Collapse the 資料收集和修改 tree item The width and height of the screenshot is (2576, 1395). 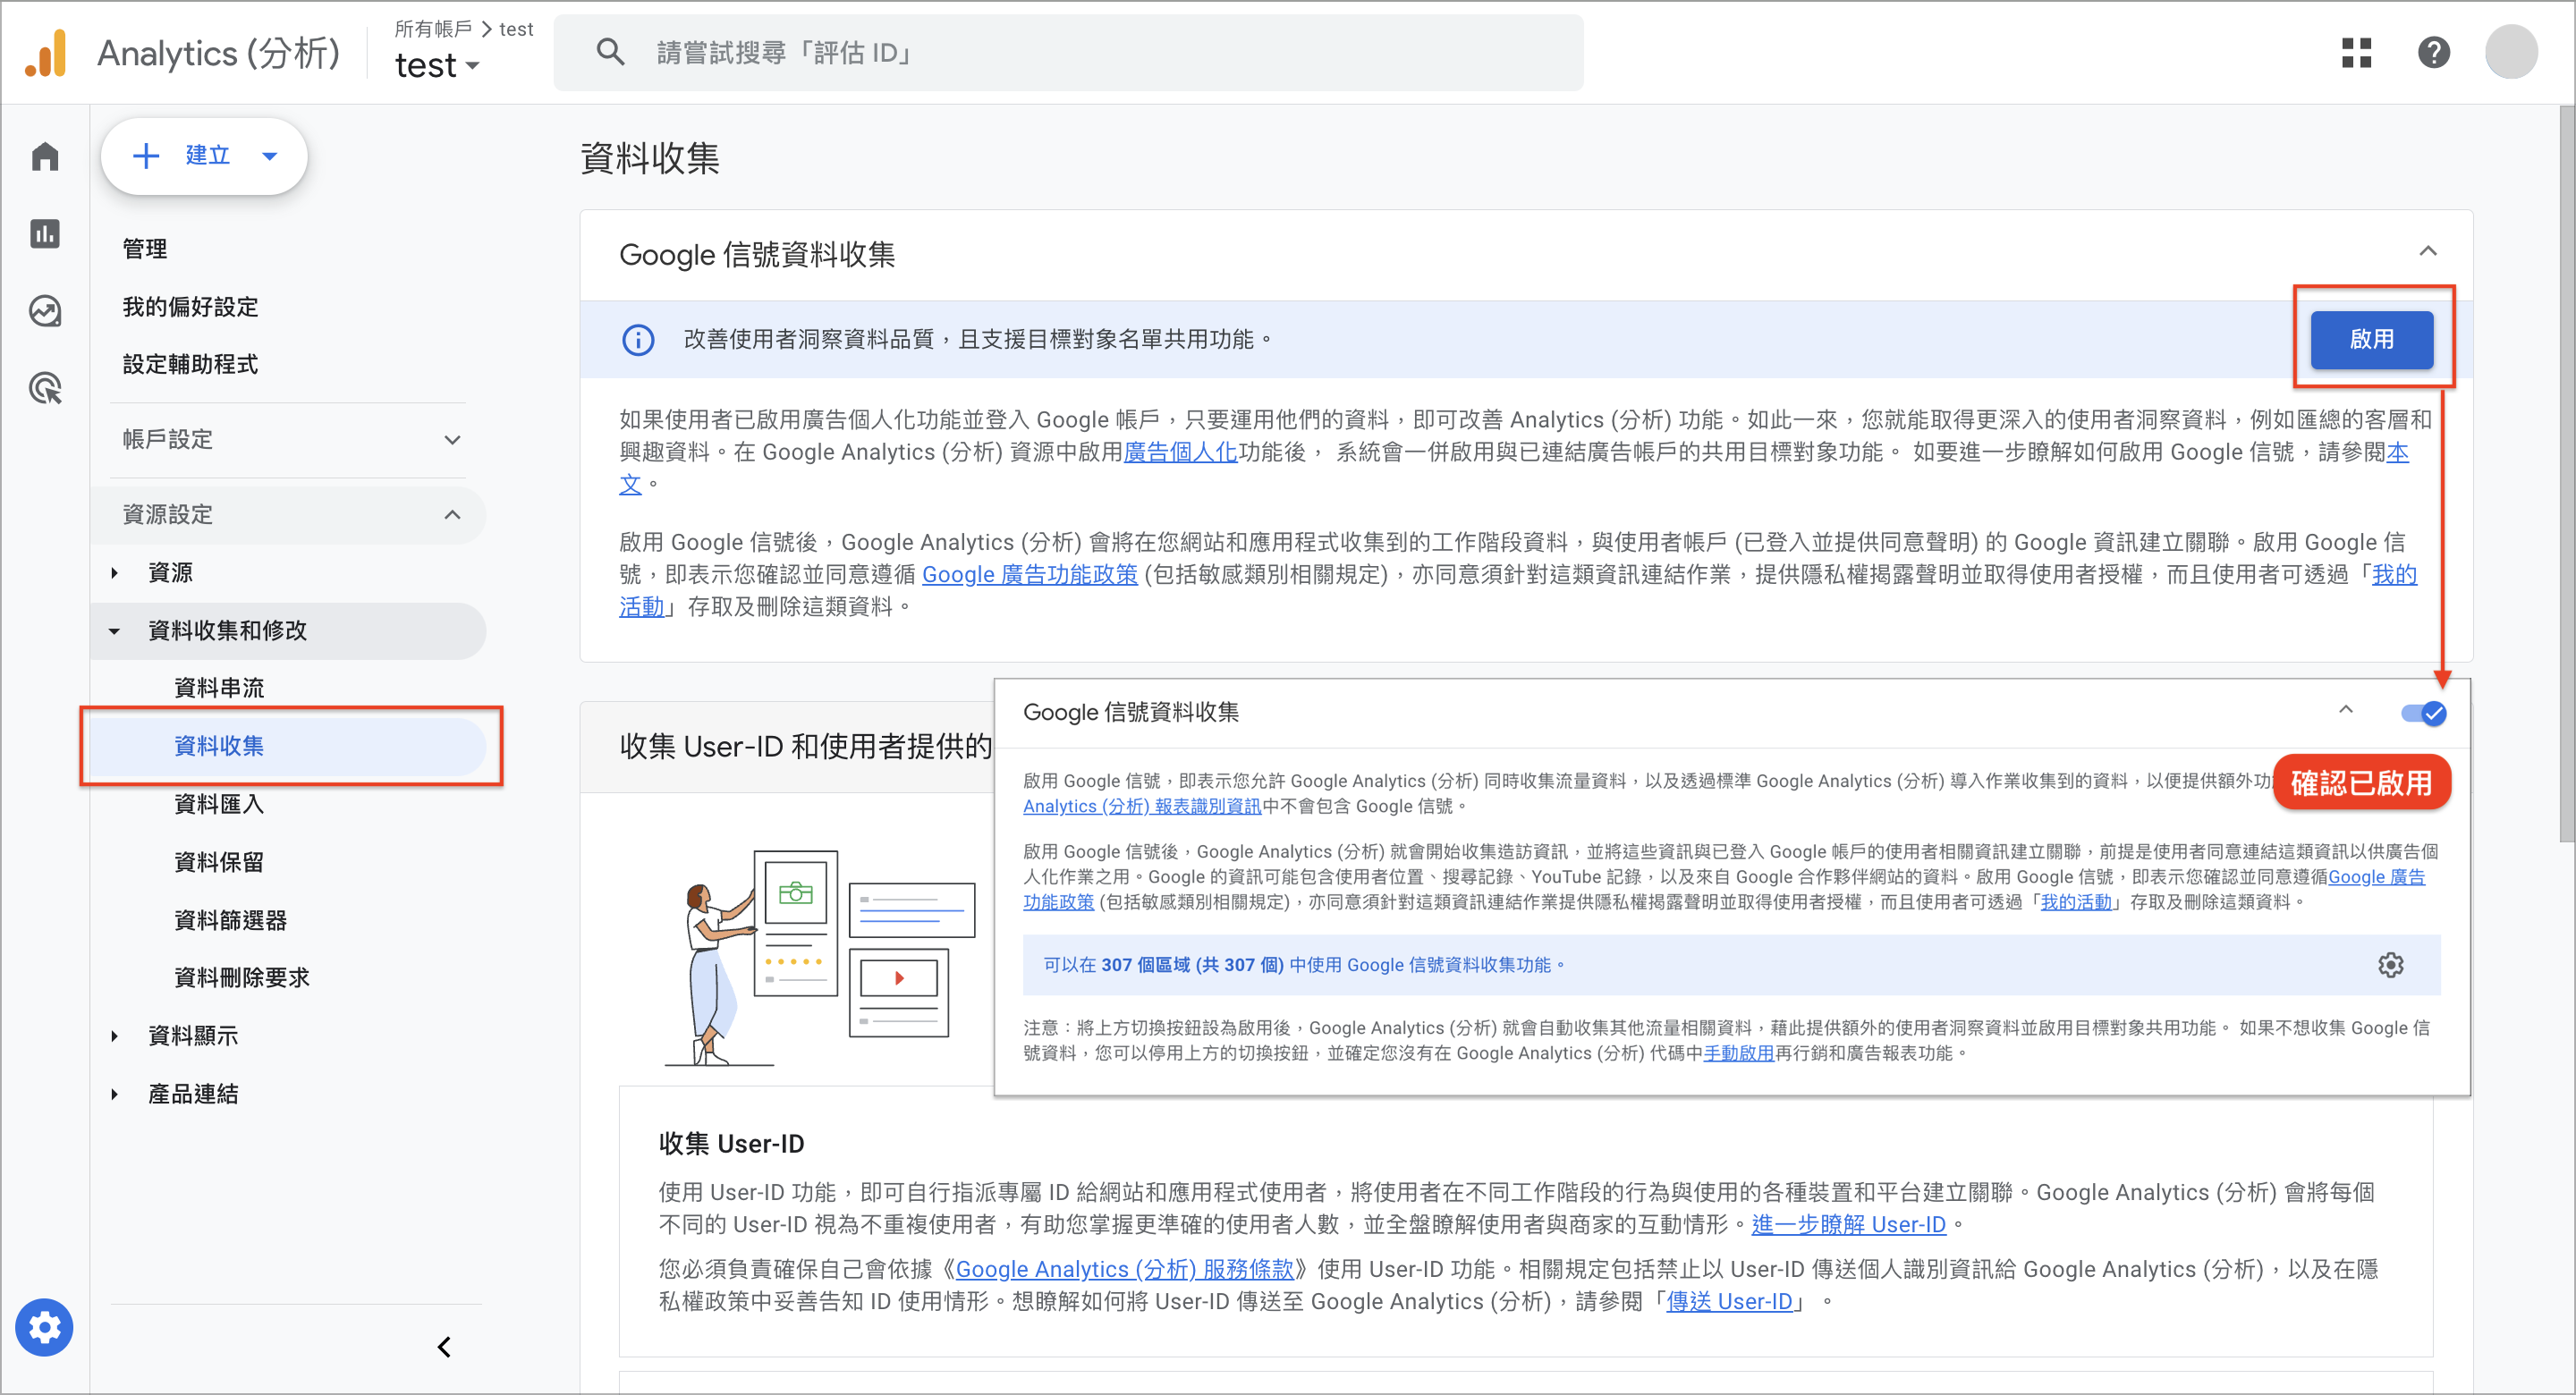[114, 631]
